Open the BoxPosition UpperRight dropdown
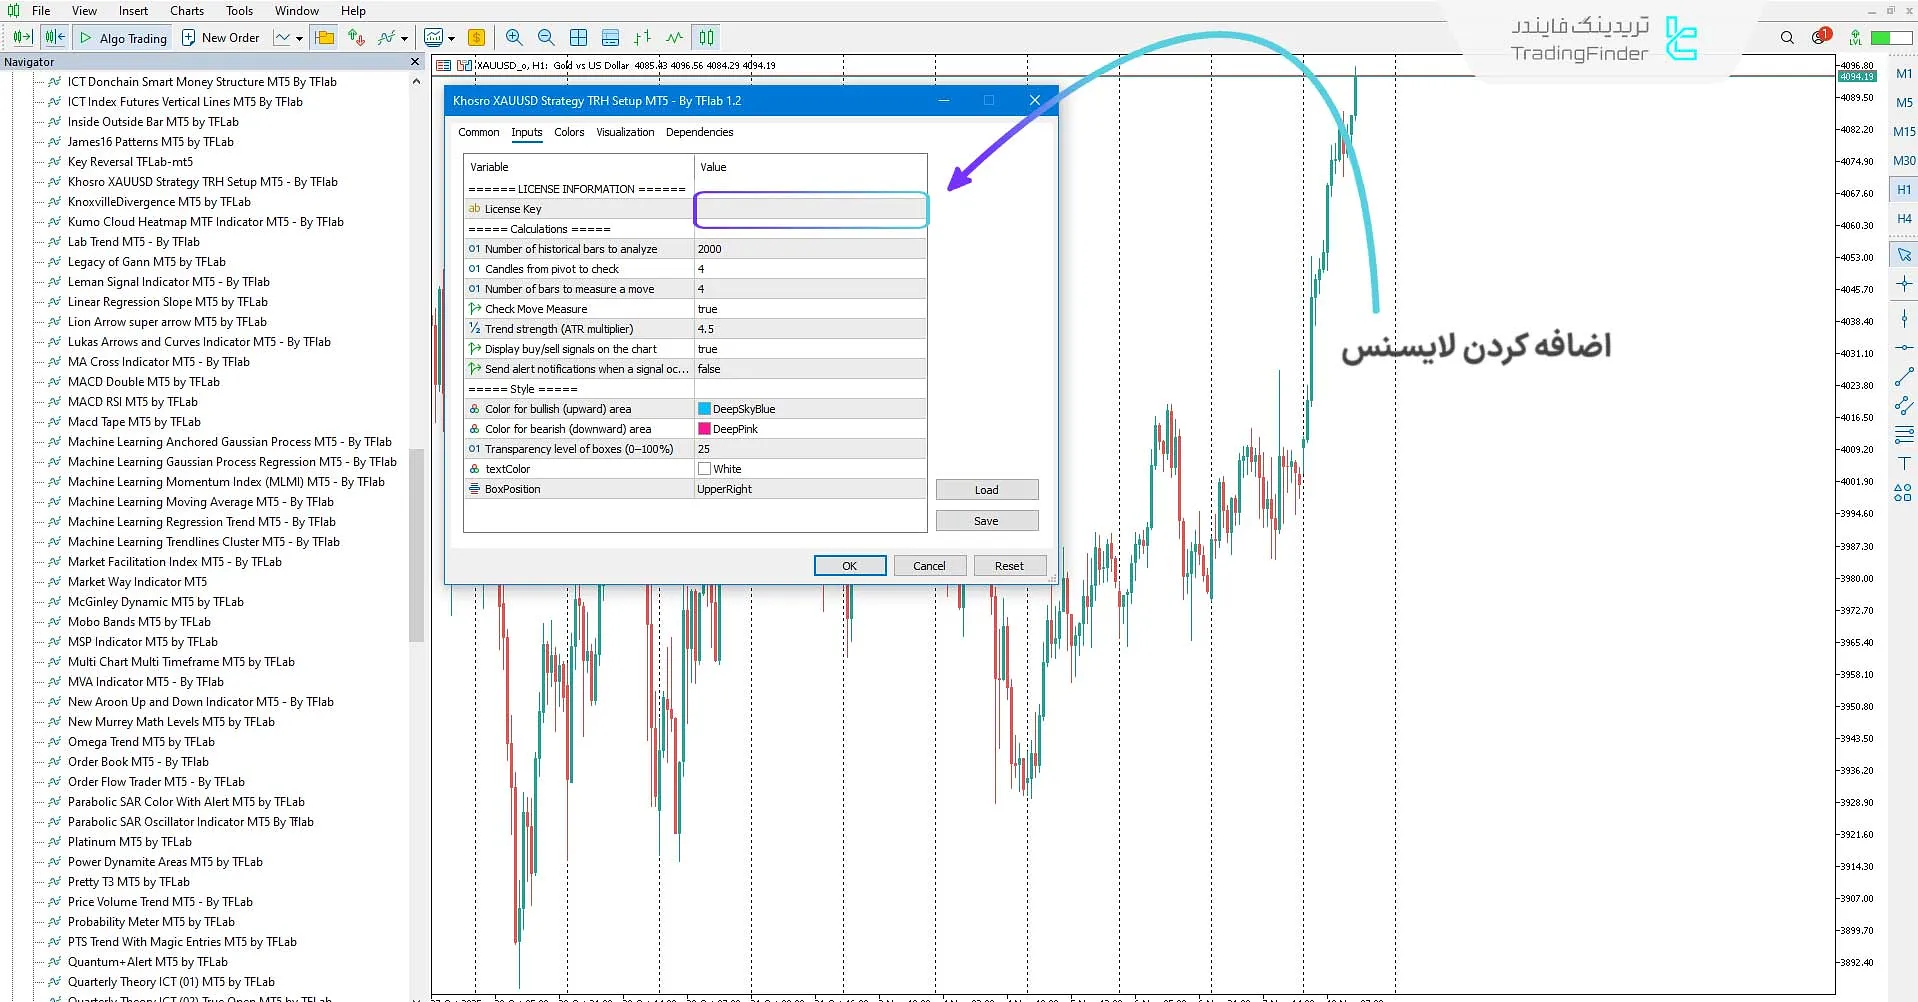 tap(810, 489)
